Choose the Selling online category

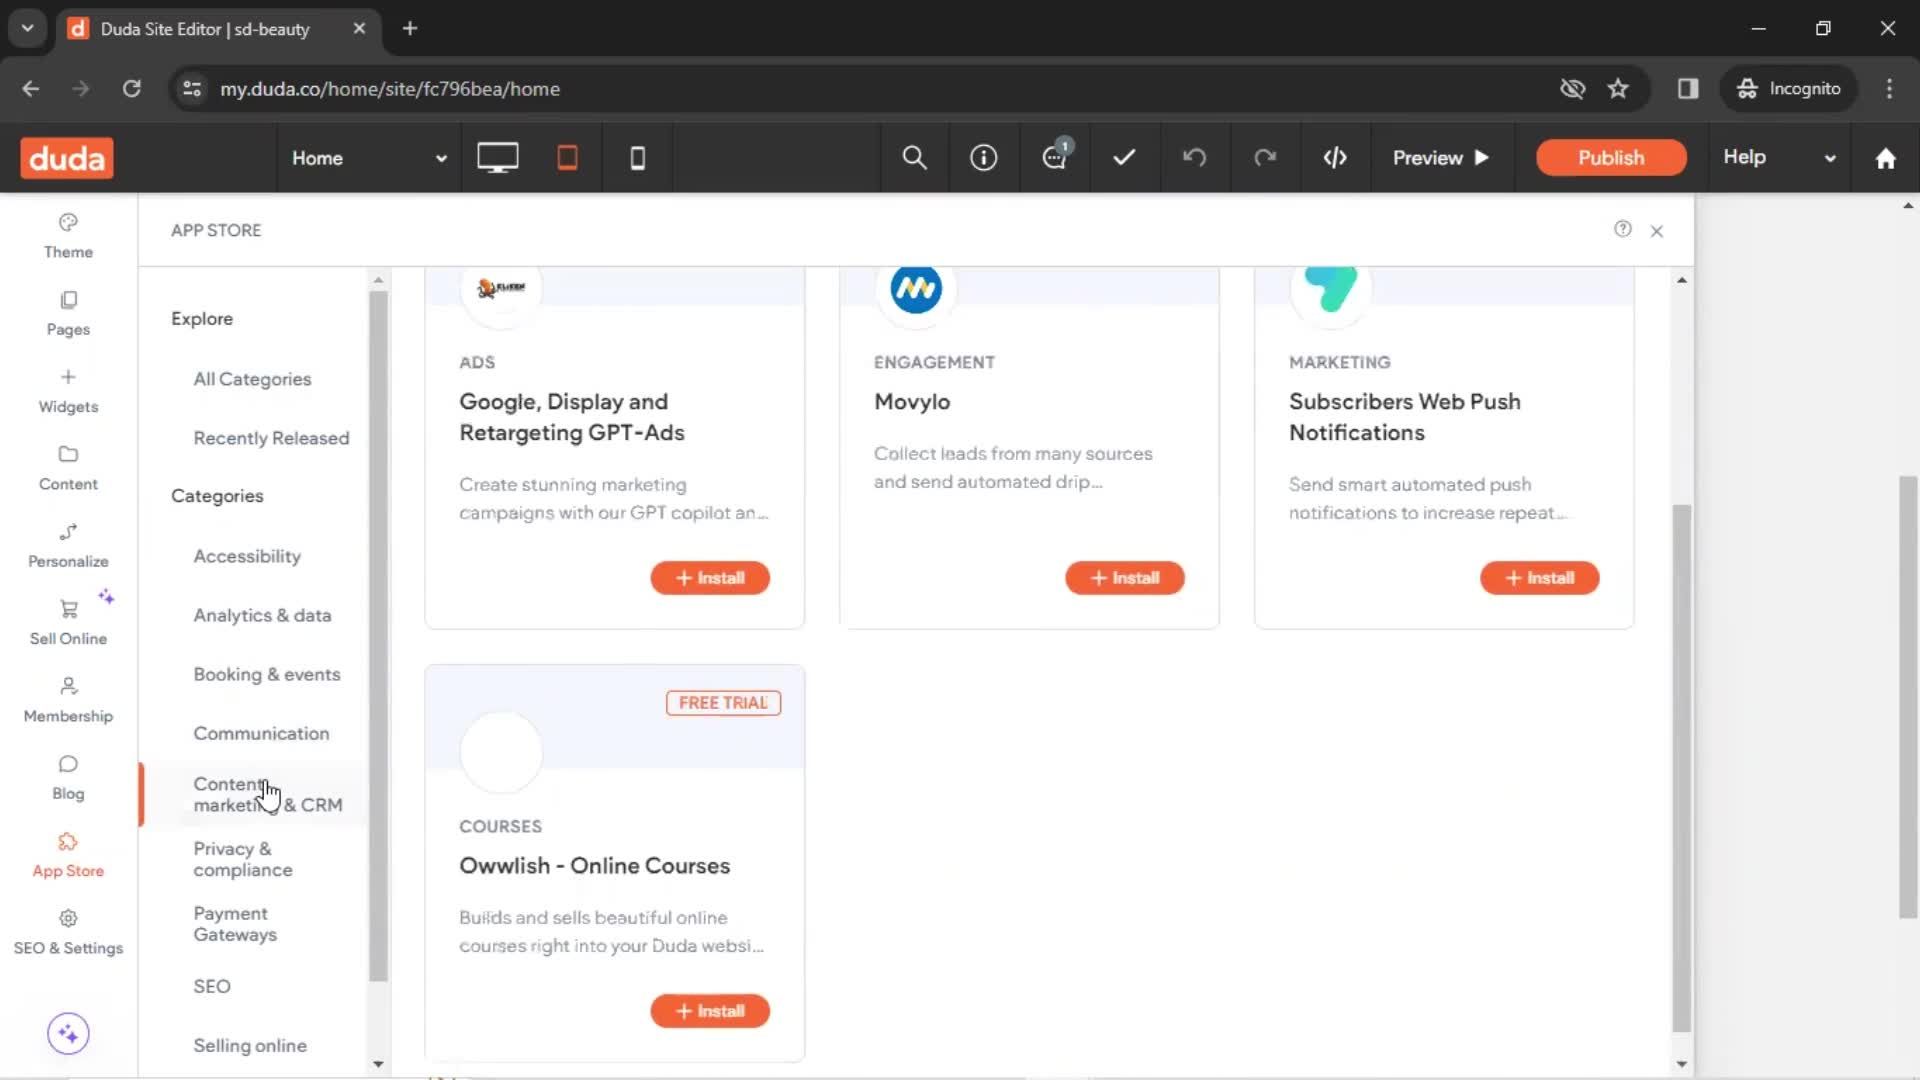[250, 1045]
